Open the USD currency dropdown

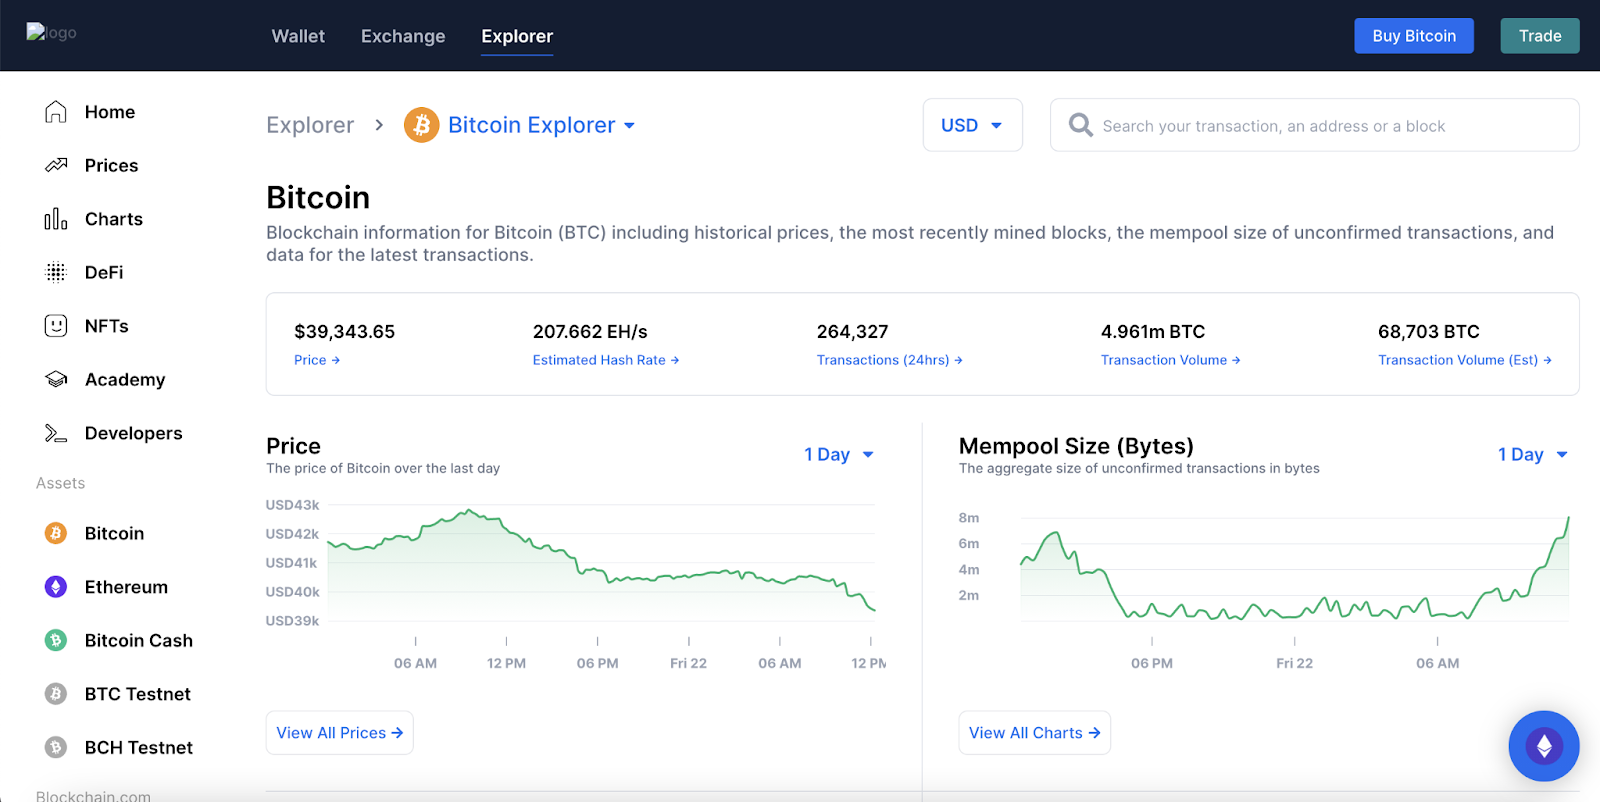click(972, 125)
